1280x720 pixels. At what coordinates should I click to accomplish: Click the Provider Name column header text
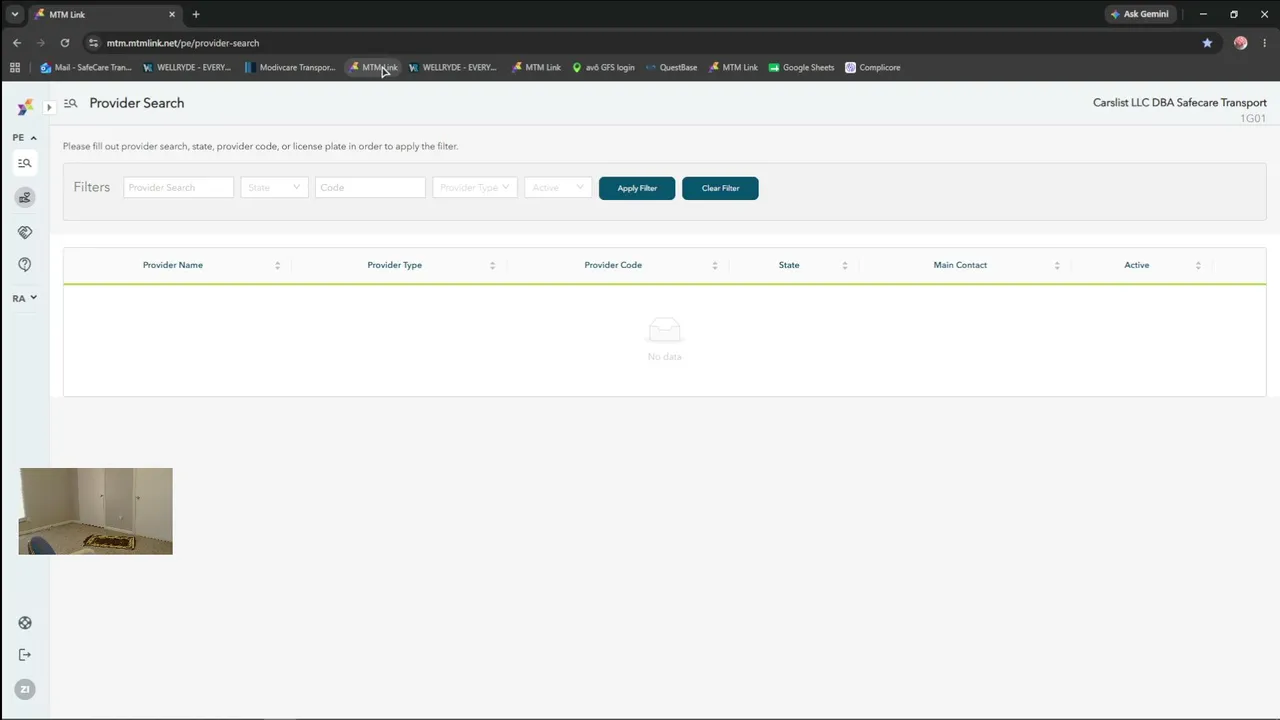173,265
